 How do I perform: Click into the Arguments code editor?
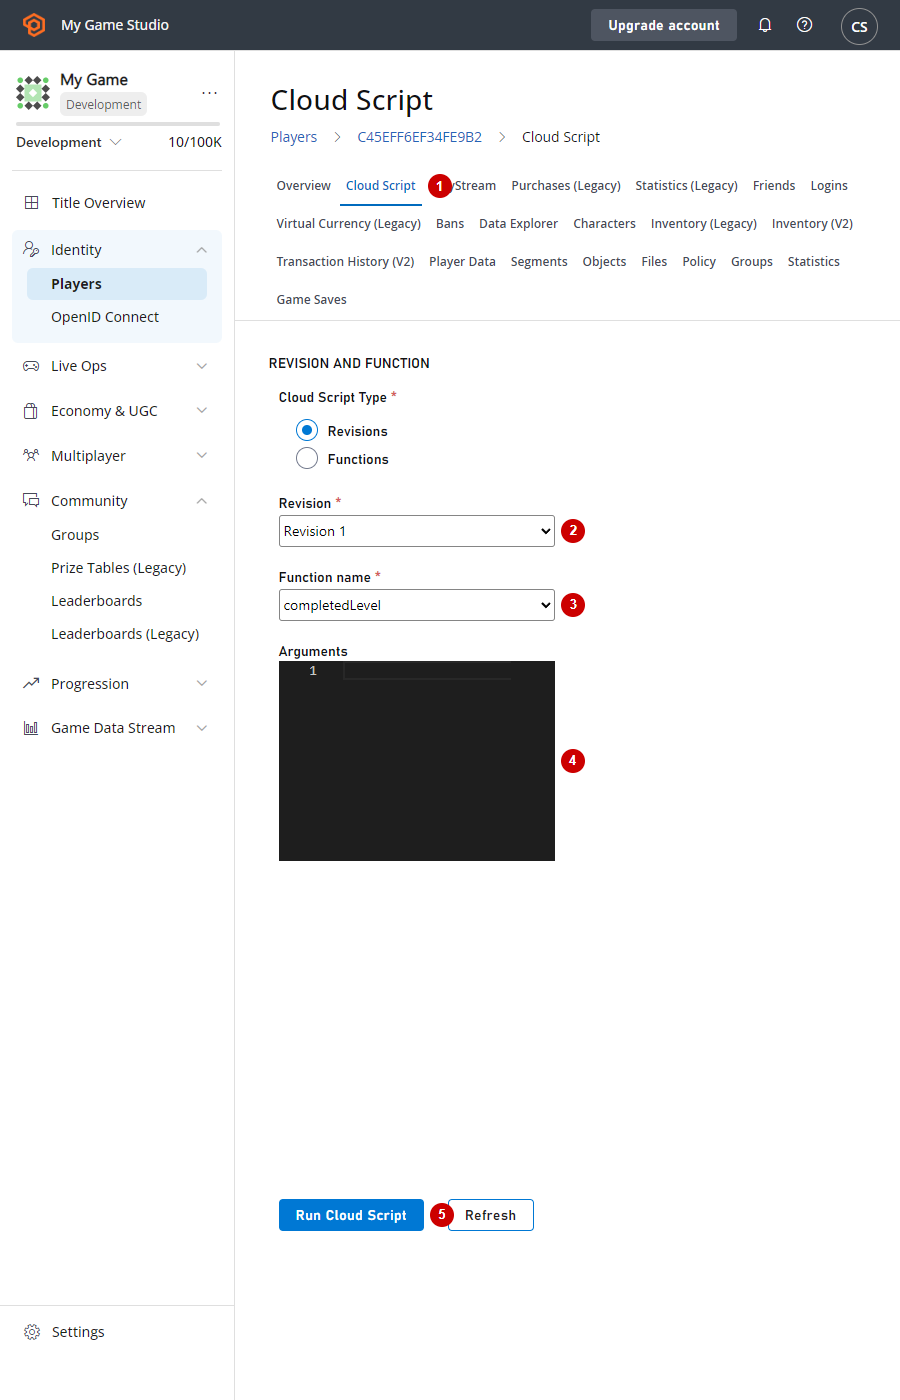(x=417, y=761)
